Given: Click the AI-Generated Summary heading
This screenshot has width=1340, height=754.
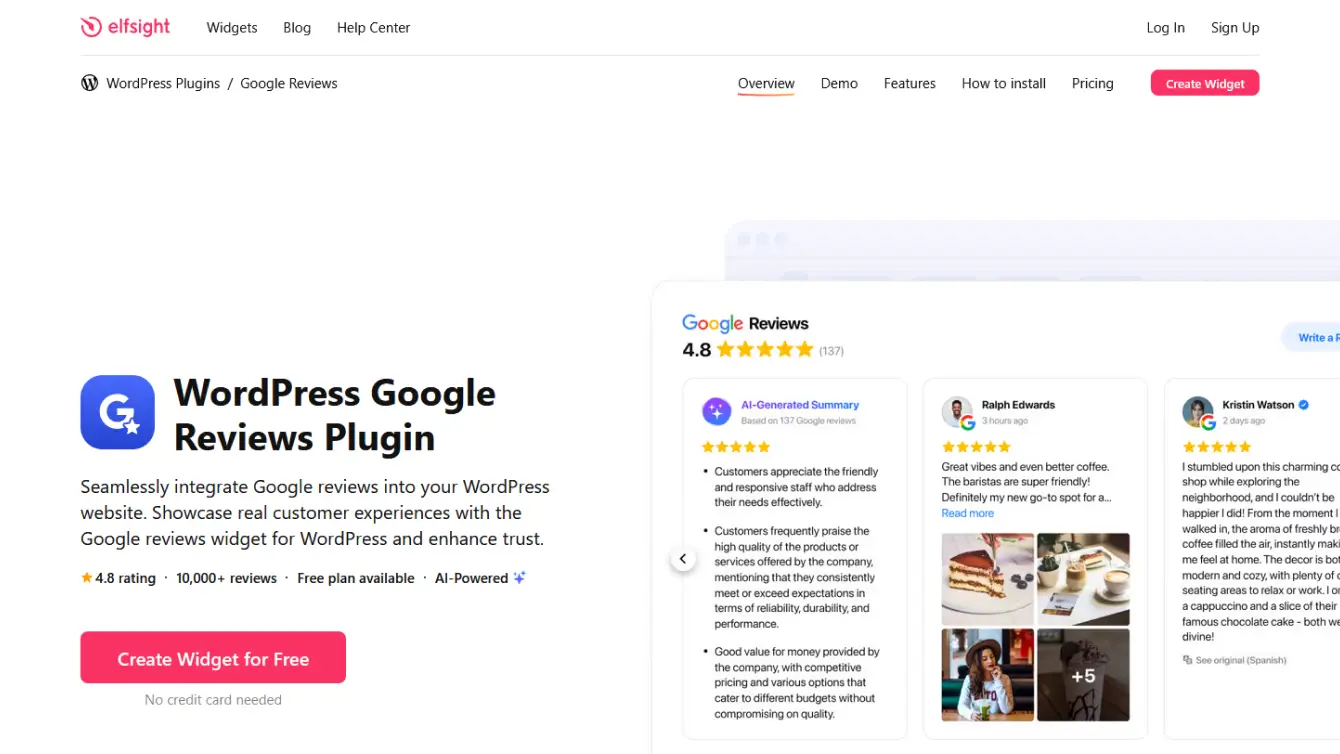Looking at the screenshot, I should point(800,405).
